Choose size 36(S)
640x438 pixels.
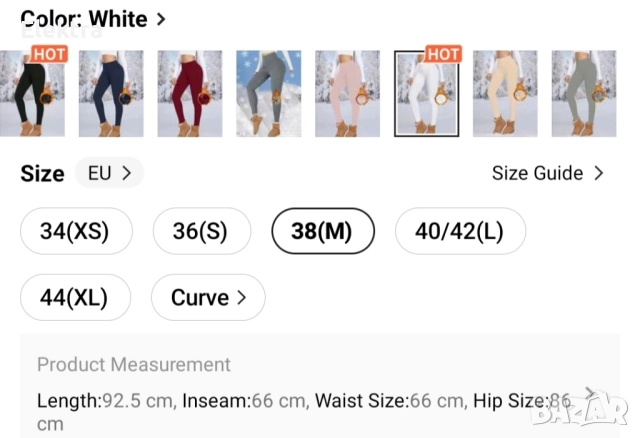200,232
